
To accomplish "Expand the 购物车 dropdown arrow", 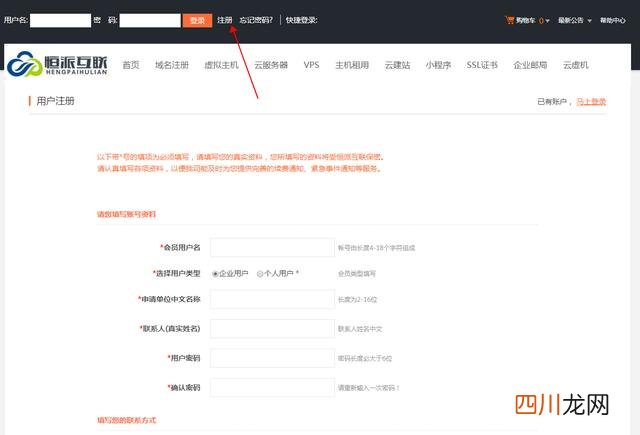I will pos(547,21).
